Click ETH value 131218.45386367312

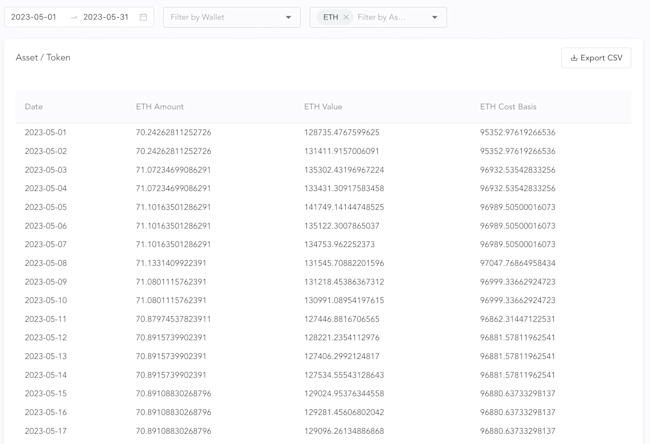coord(344,281)
